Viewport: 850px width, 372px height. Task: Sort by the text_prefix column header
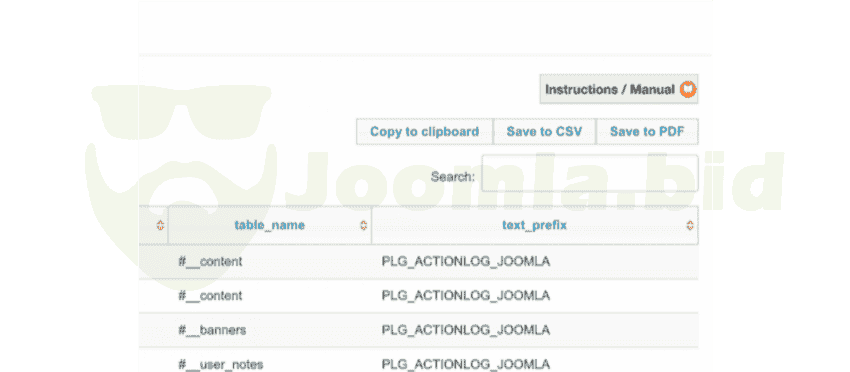(x=535, y=225)
